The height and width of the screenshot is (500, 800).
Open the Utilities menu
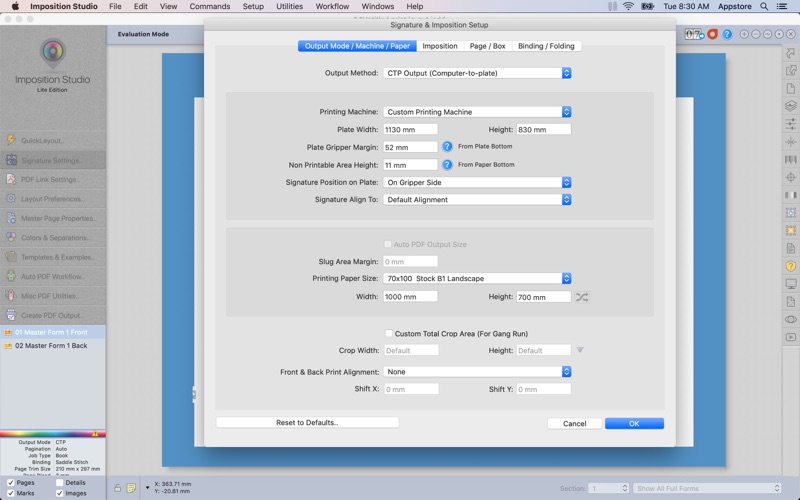(x=289, y=6)
